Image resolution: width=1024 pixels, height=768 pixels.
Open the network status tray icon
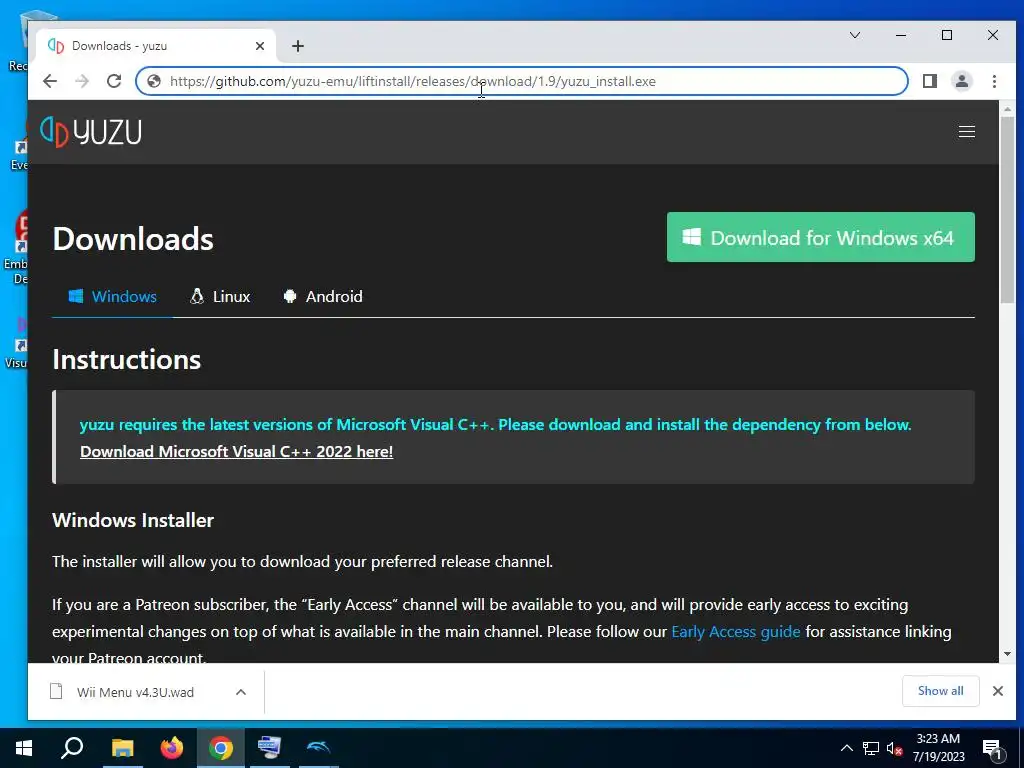point(871,748)
